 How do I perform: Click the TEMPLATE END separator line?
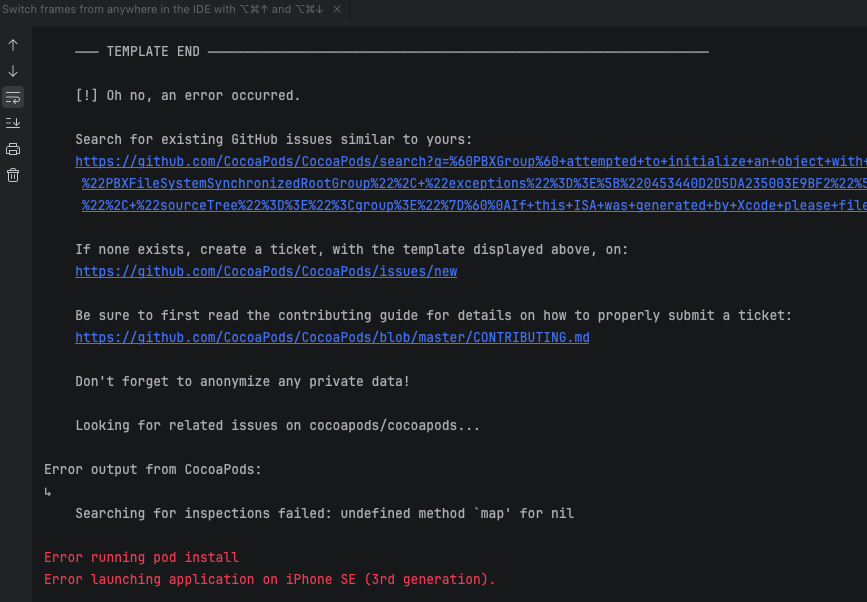(x=392, y=51)
